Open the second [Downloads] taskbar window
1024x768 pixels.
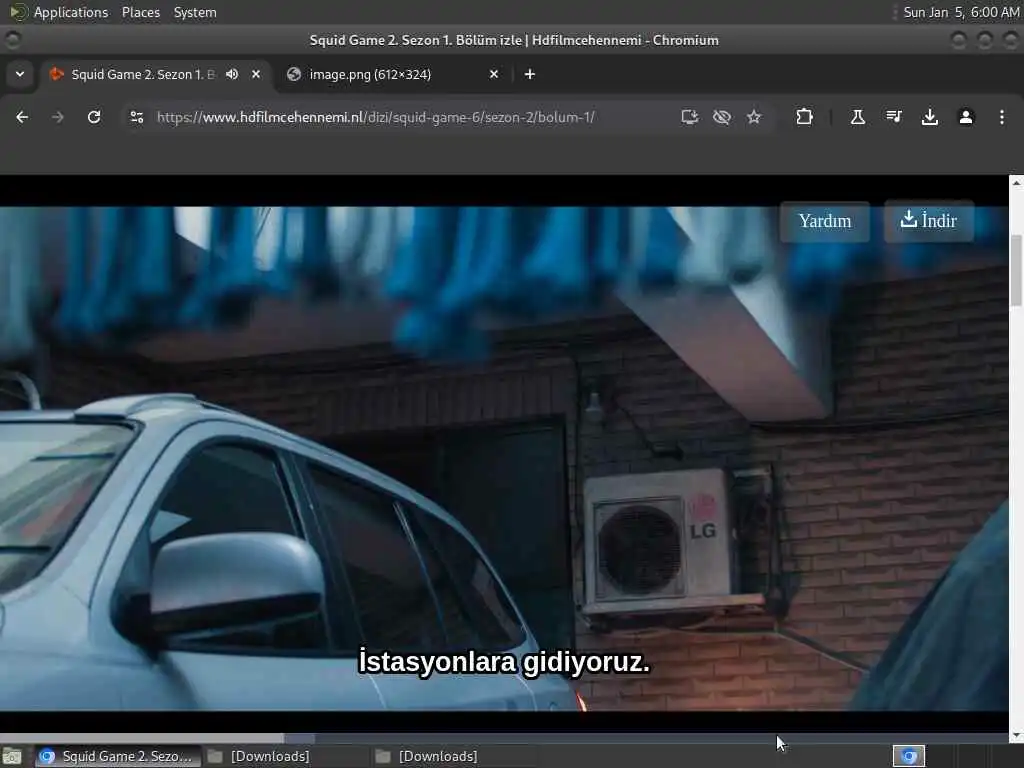click(x=427, y=756)
